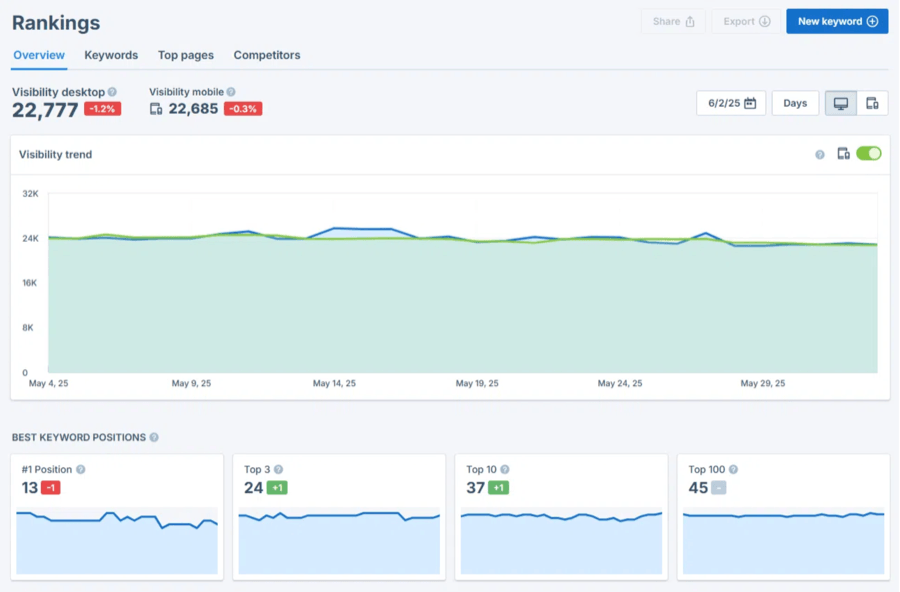Screen dimensions: 900x592
Task: Click the Share button
Action: (x=673, y=21)
